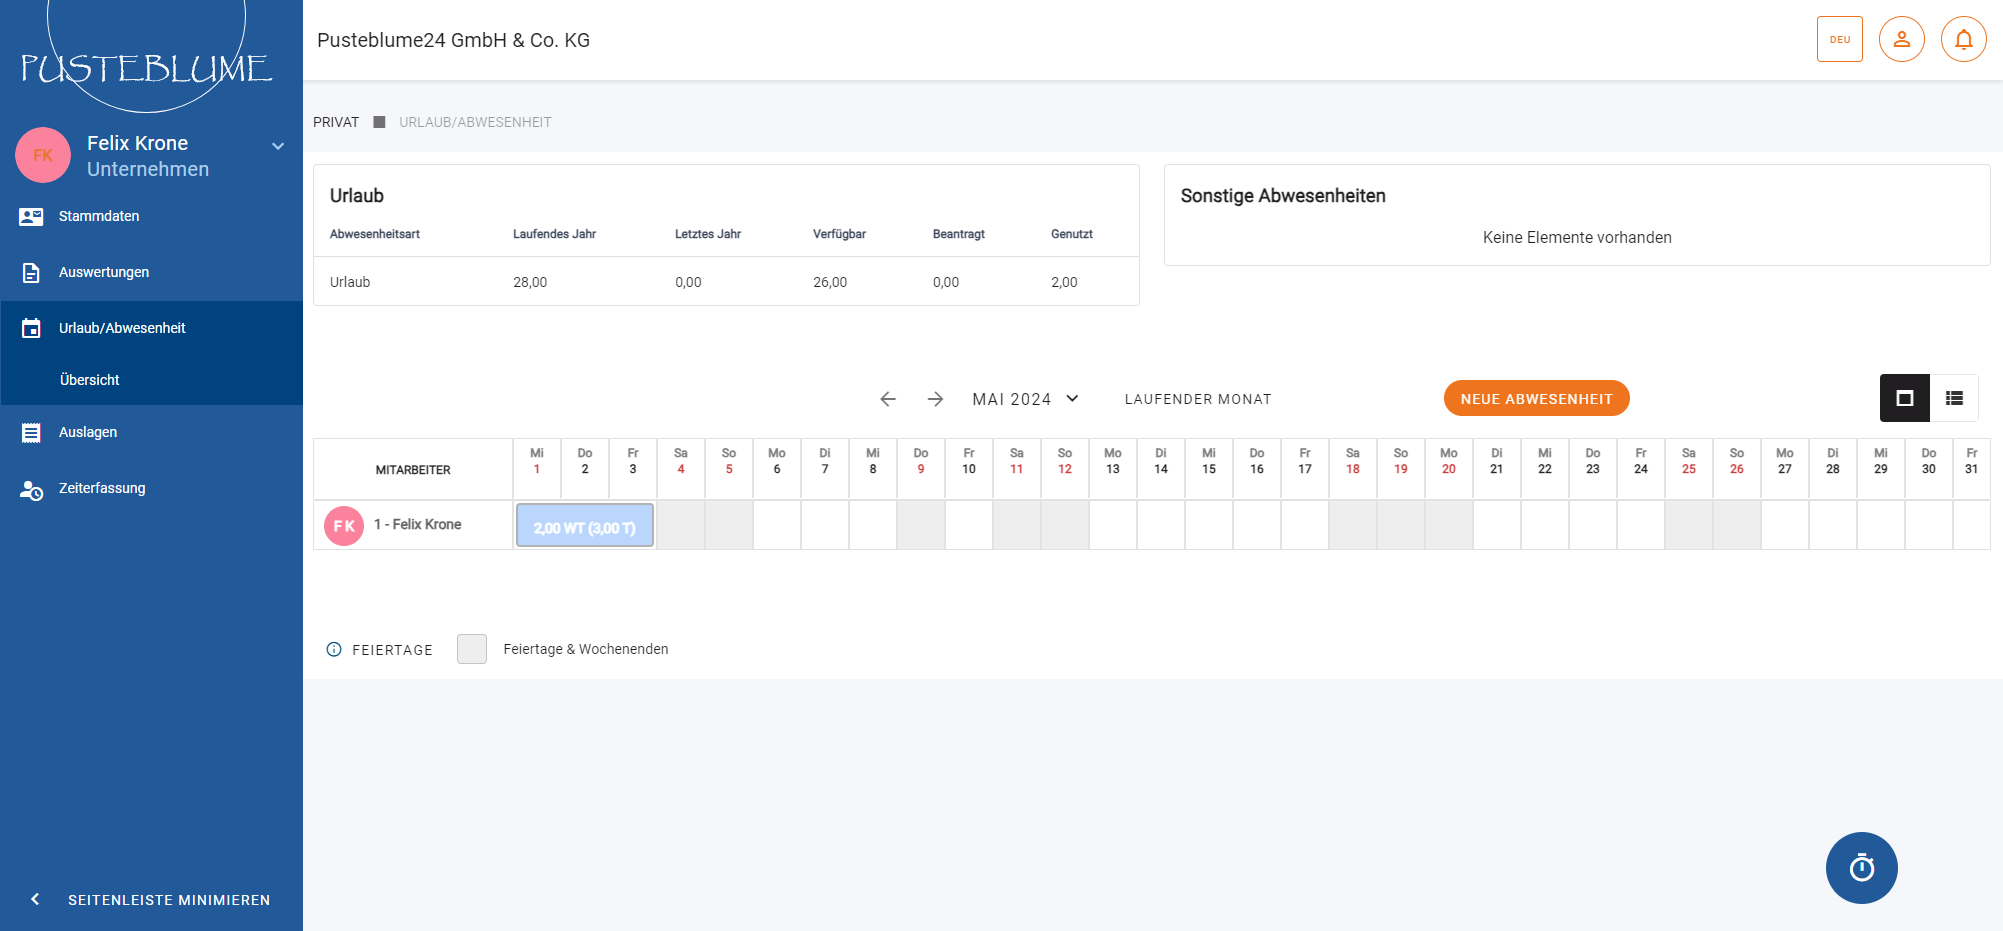The width and height of the screenshot is (2003, 931).
Task: Start the floating stopwatch timer button
Action: [1861, 868]
